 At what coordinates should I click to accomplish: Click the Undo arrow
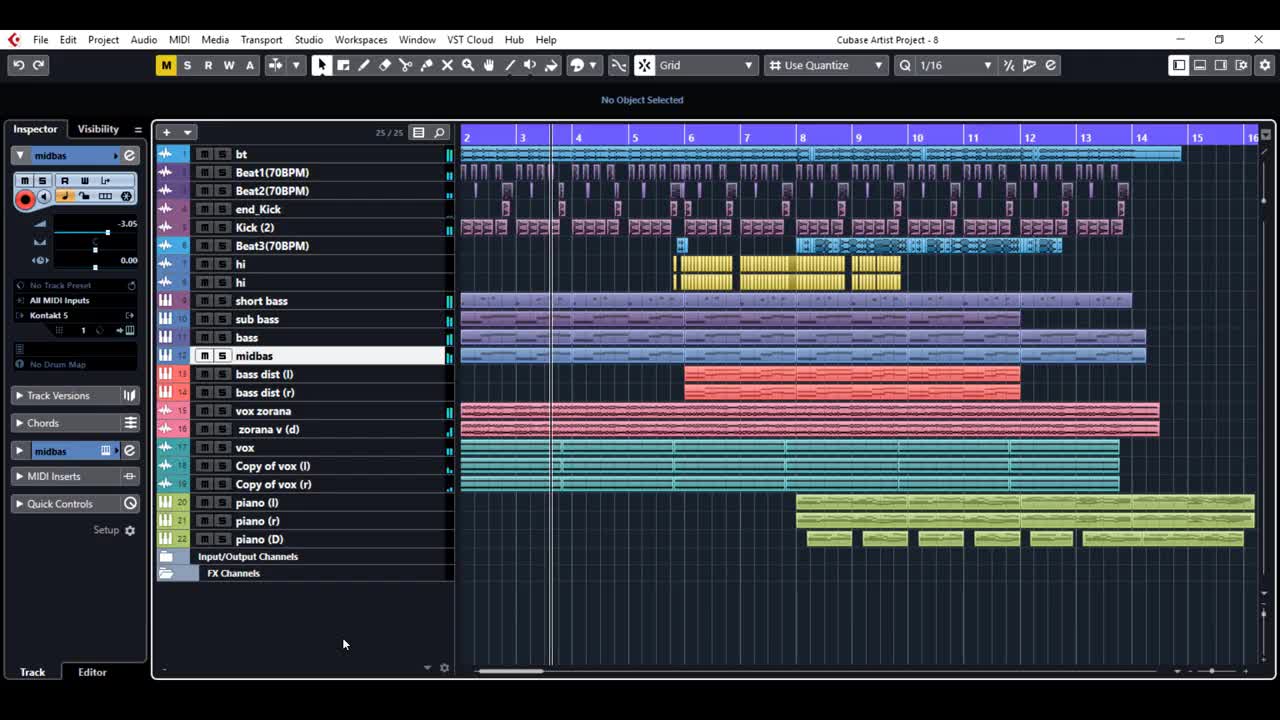point(18,65)
